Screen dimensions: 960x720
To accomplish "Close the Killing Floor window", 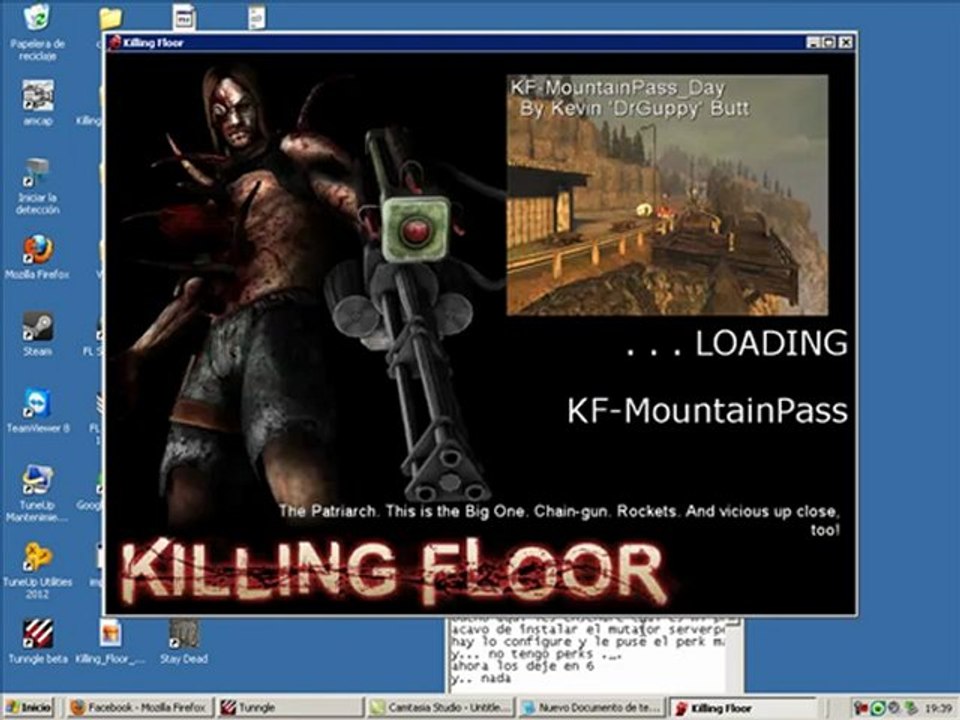I will pyautogui.click(x=846, y=42).
